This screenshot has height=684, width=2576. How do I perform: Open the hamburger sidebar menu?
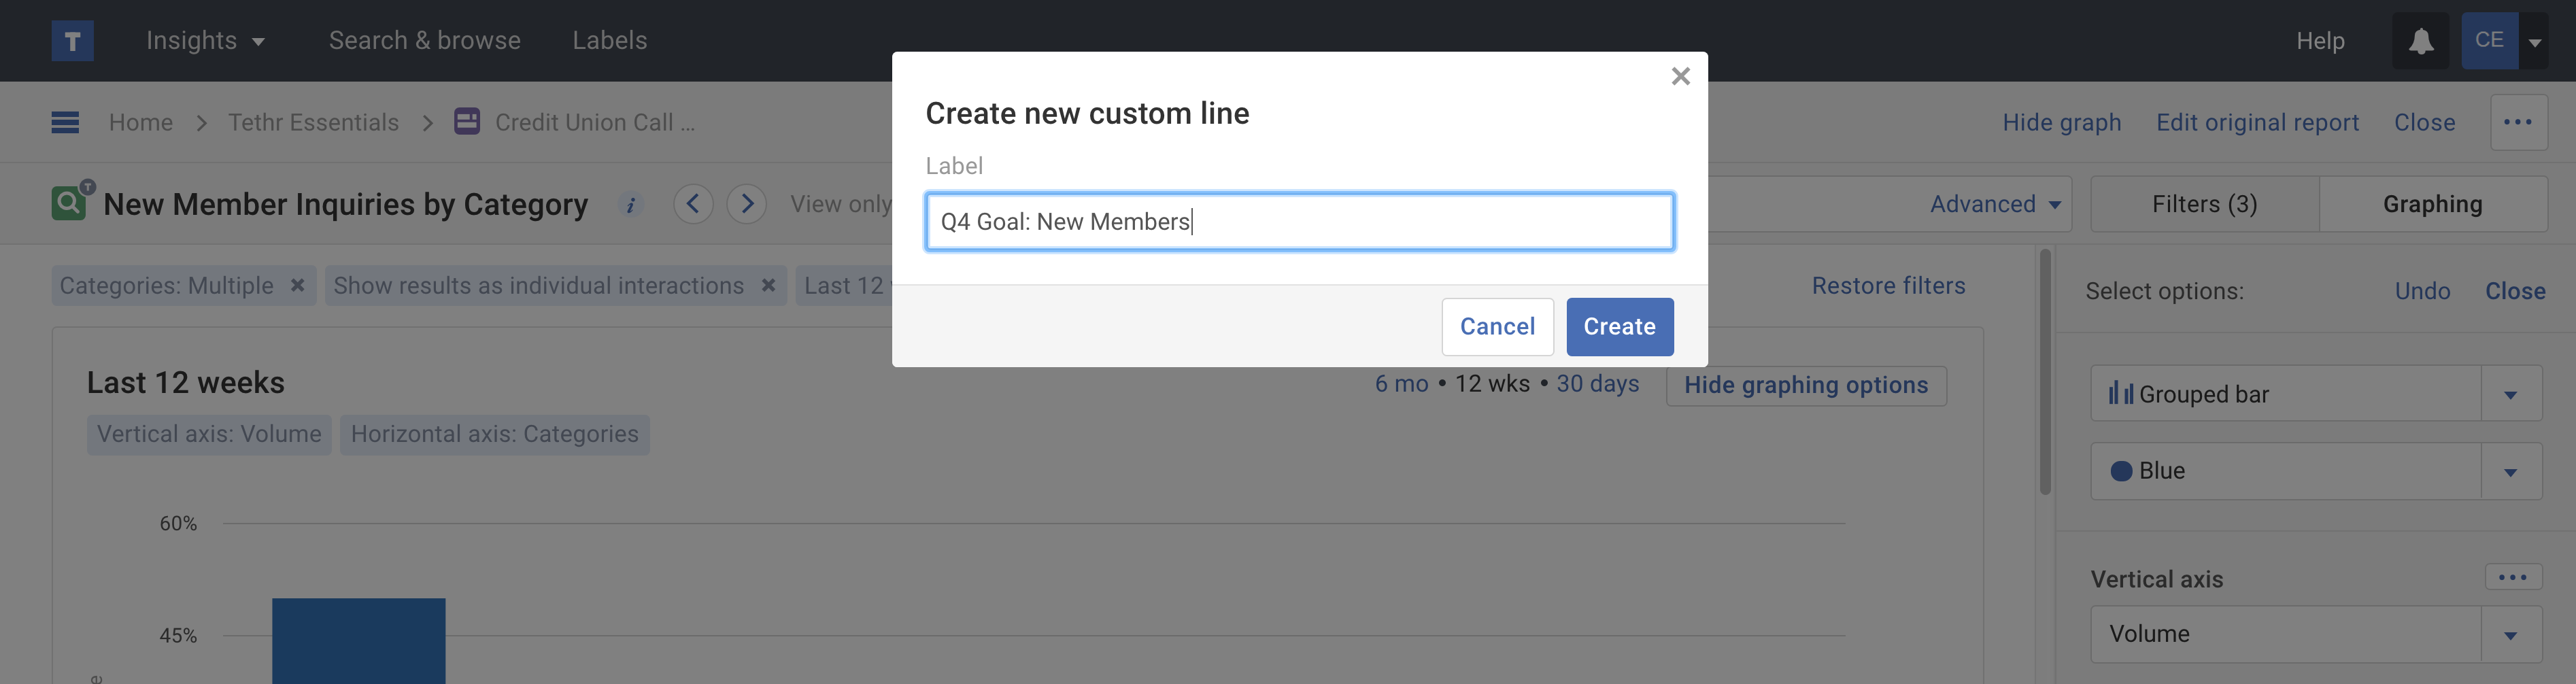click(65, 123)
